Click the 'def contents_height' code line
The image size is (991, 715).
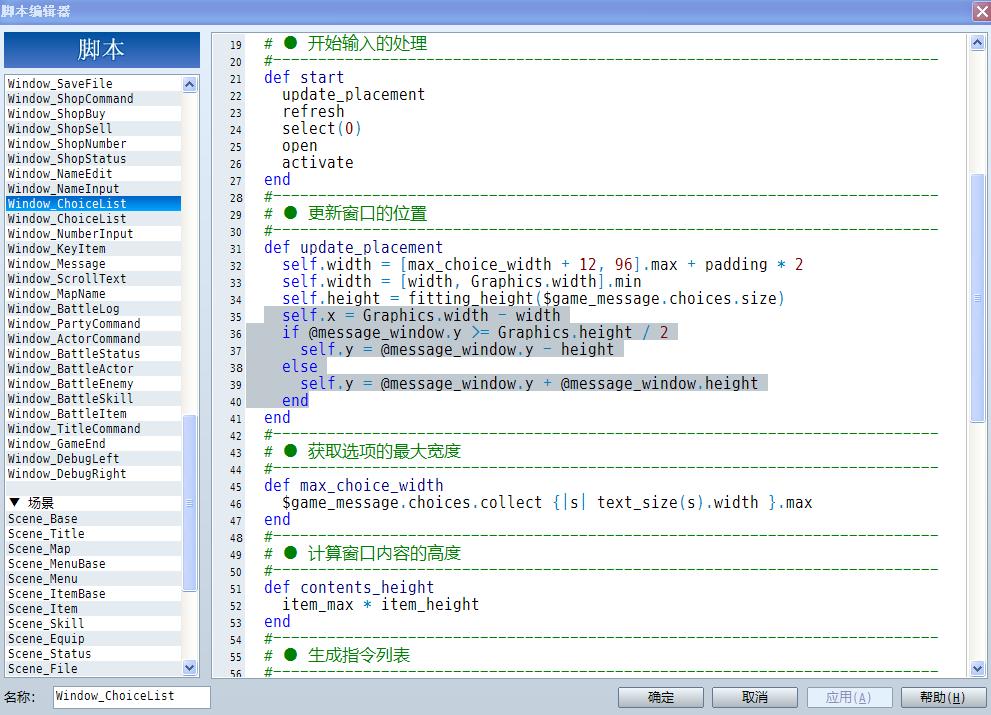[x=349, y=588]
